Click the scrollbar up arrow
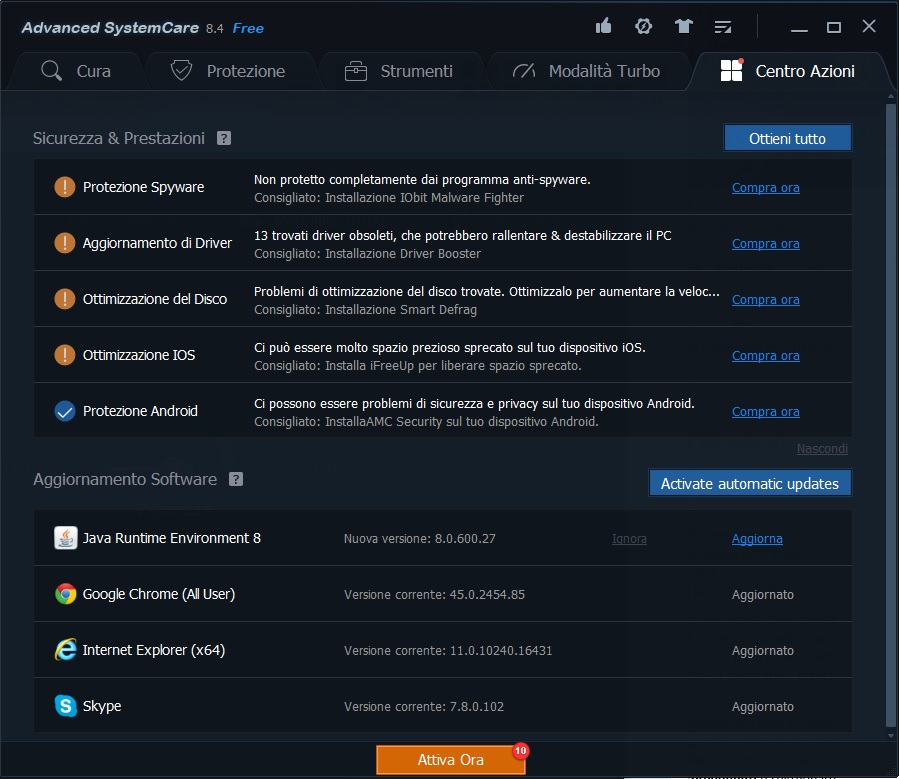Viewport: 899px width, 779px height. 890,96
